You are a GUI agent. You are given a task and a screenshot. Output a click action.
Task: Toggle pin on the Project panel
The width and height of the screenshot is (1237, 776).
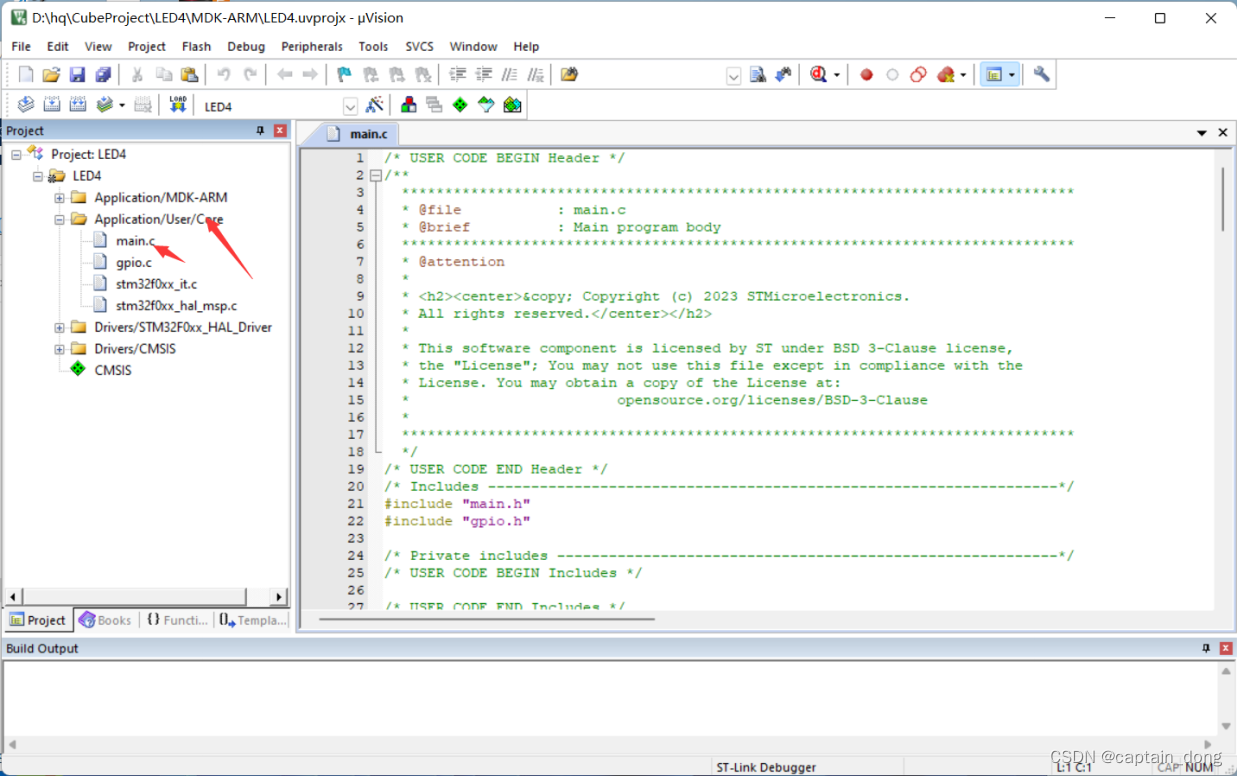tap(261, 131)
